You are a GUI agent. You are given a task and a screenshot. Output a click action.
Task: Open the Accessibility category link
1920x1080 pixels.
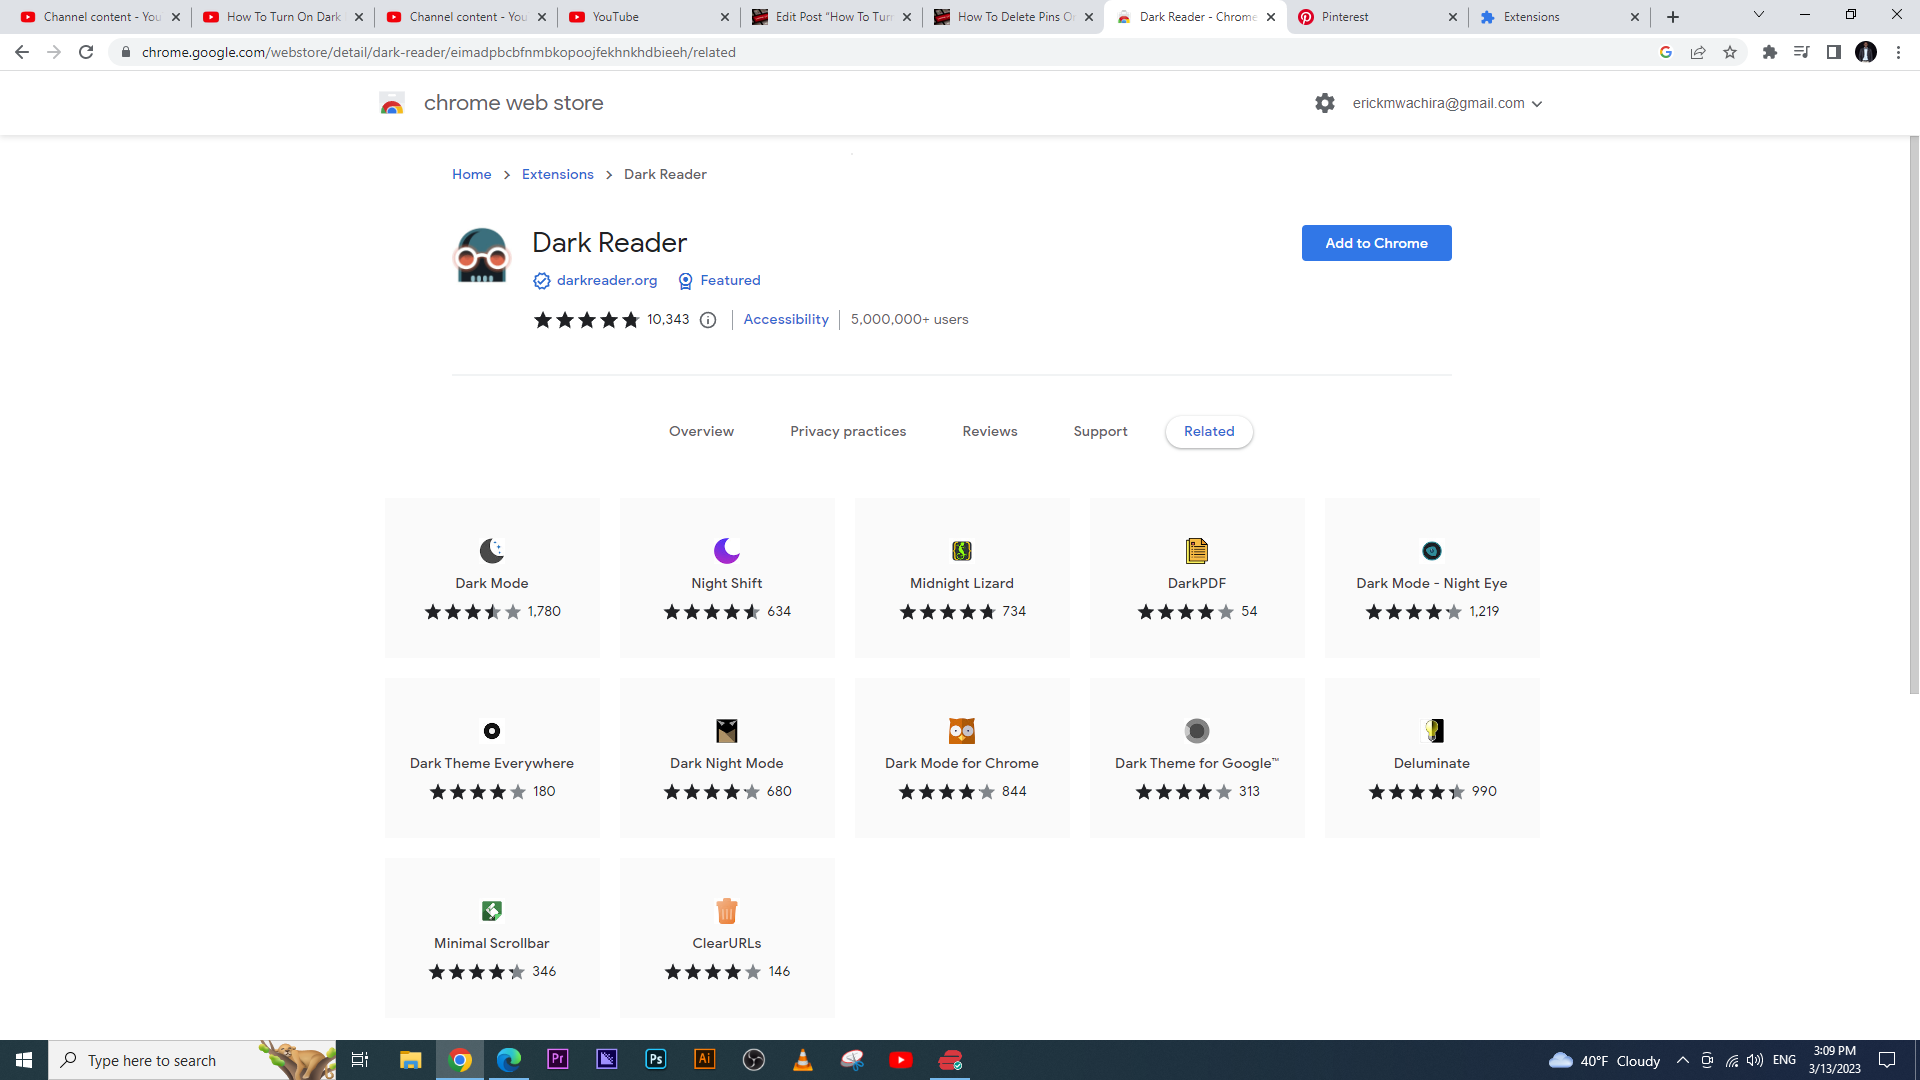point(786,320)
